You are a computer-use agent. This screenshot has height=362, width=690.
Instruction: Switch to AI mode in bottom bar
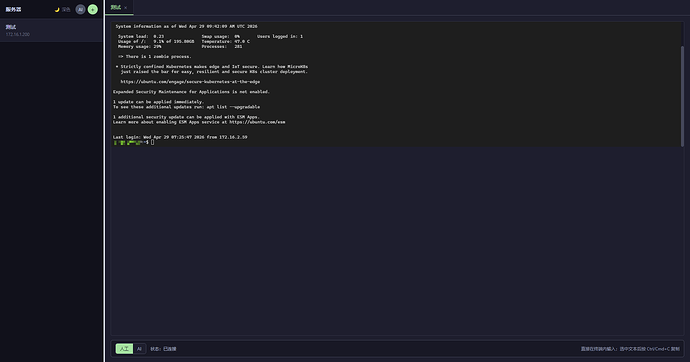click(x=139, y=349)
